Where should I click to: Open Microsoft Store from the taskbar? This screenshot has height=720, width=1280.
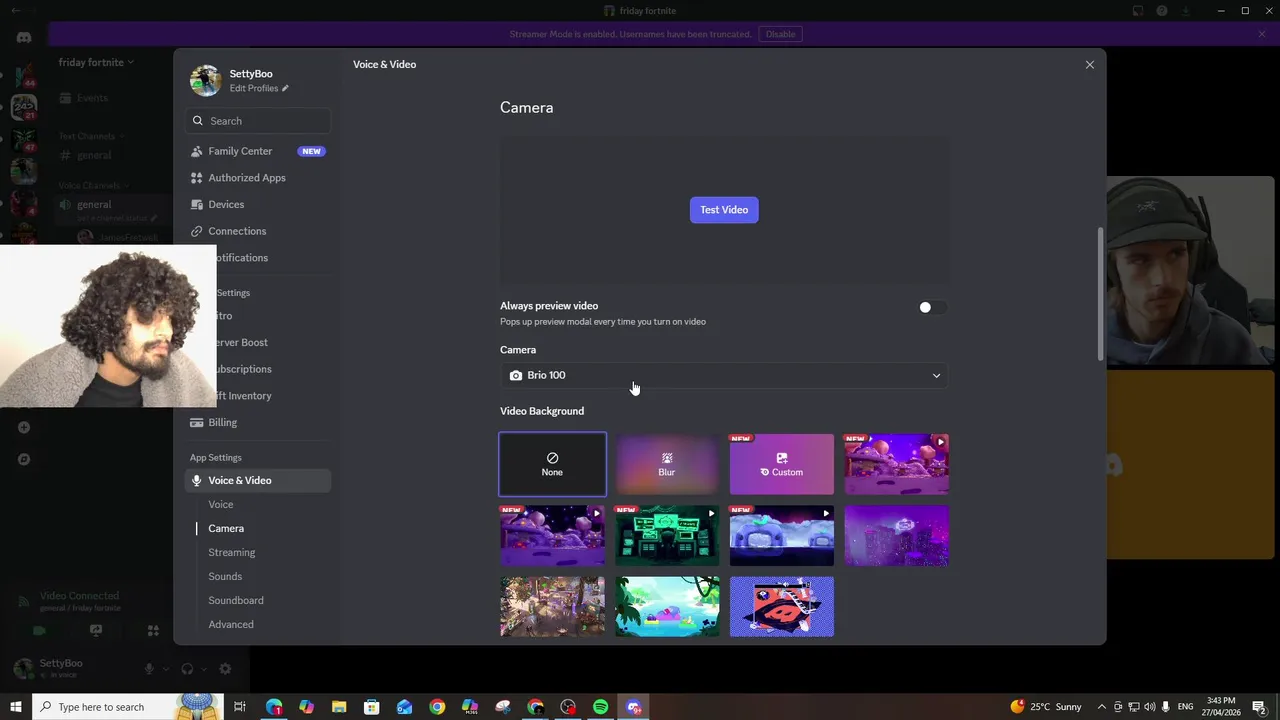pos(371,707)
